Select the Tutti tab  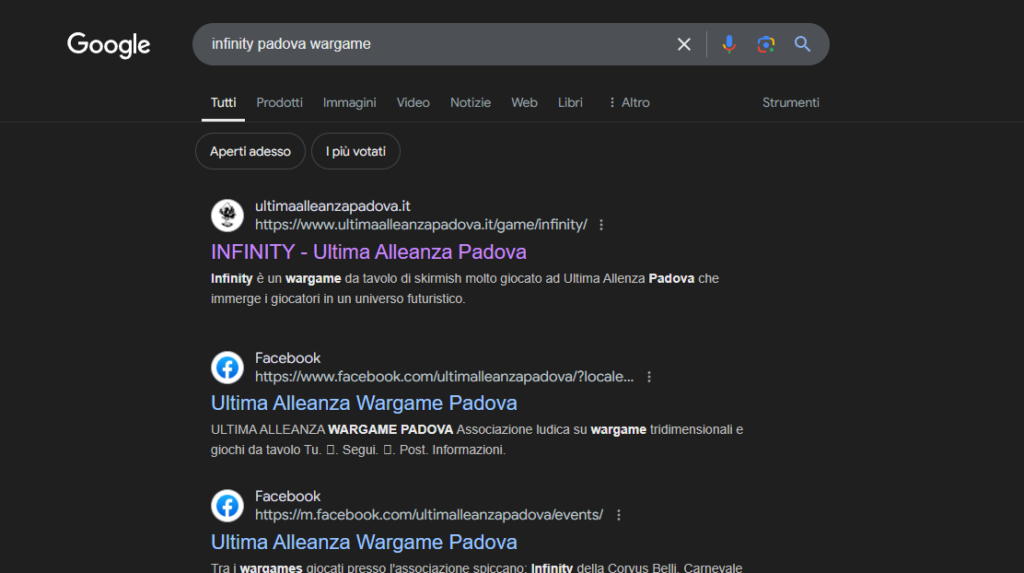[x=223, y=103]
